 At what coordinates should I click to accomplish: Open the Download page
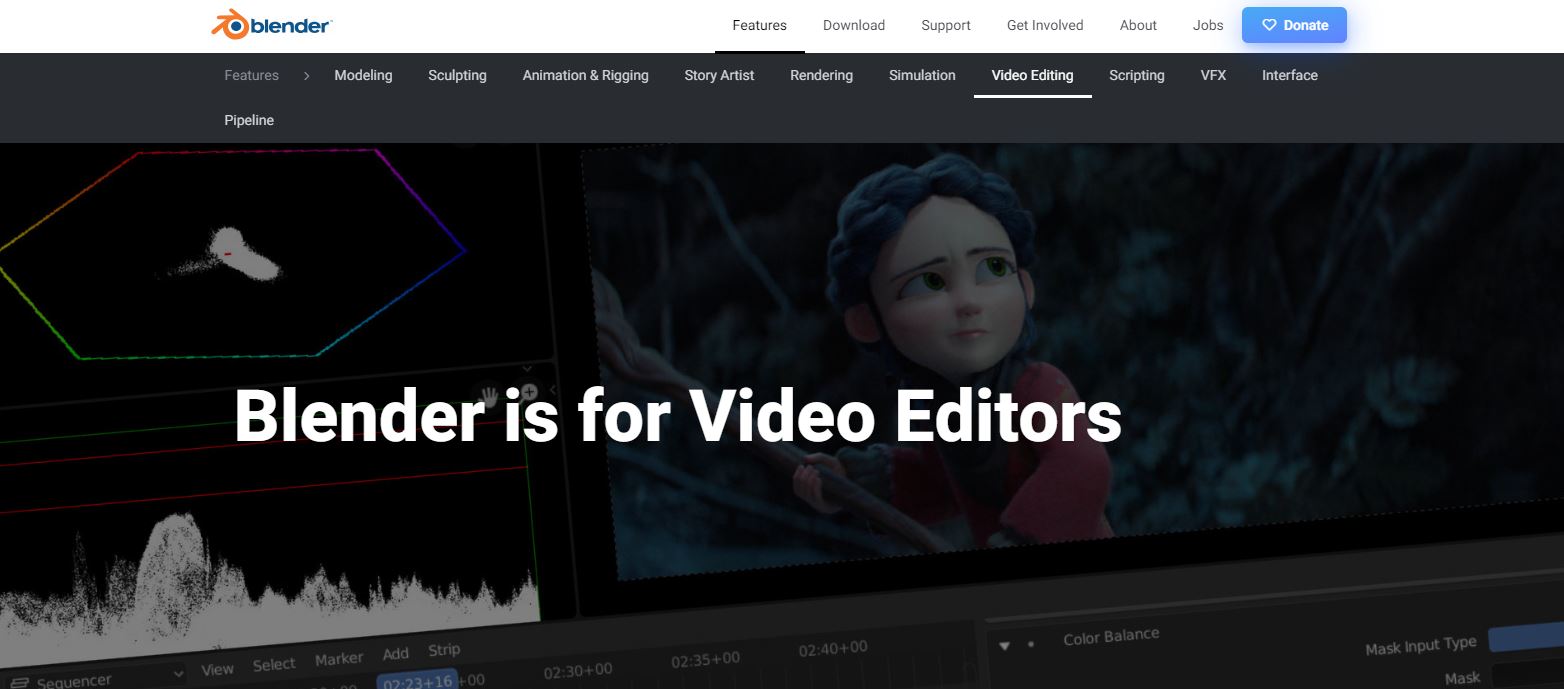coord(853,25)
